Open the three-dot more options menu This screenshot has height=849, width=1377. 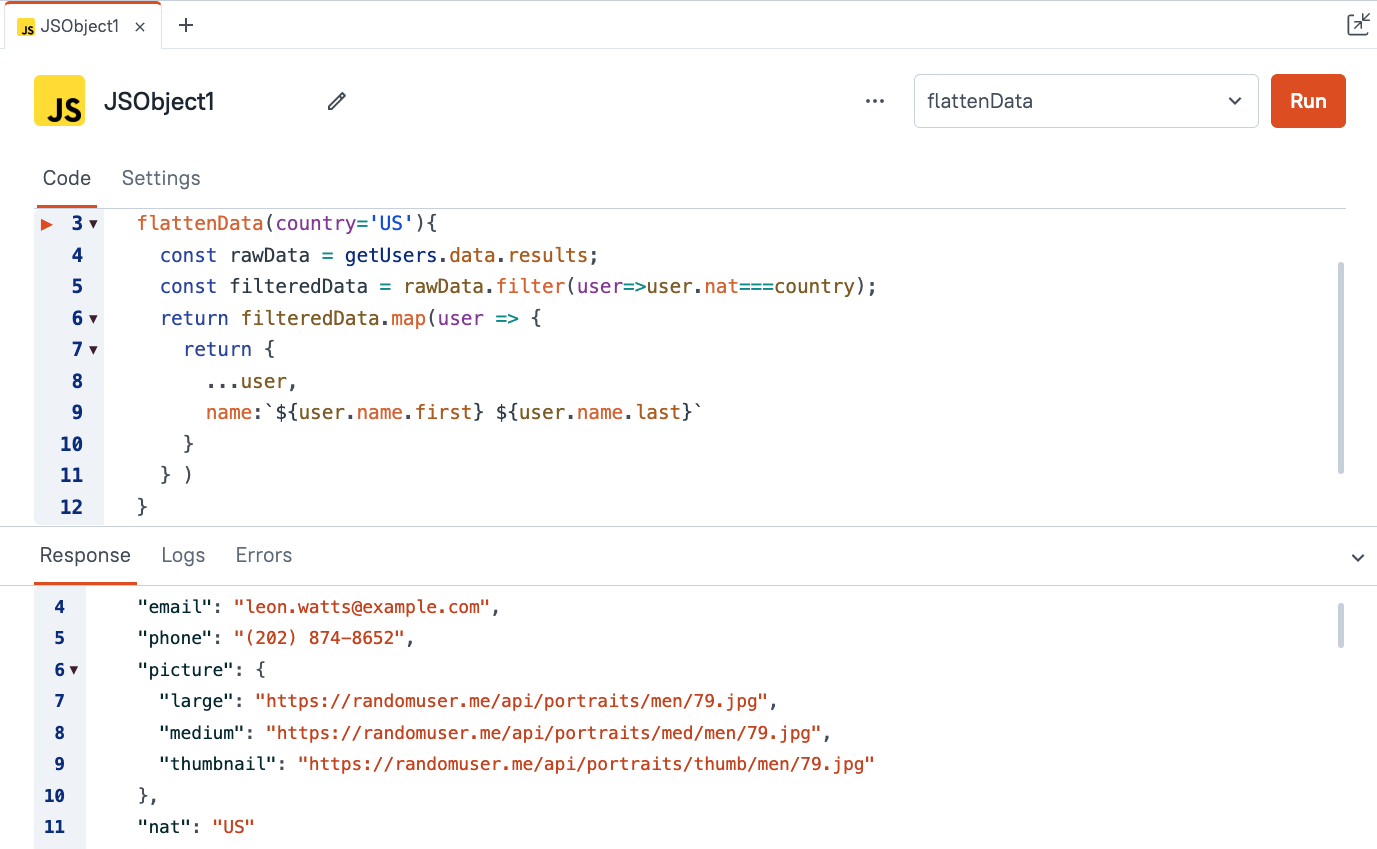875,101
